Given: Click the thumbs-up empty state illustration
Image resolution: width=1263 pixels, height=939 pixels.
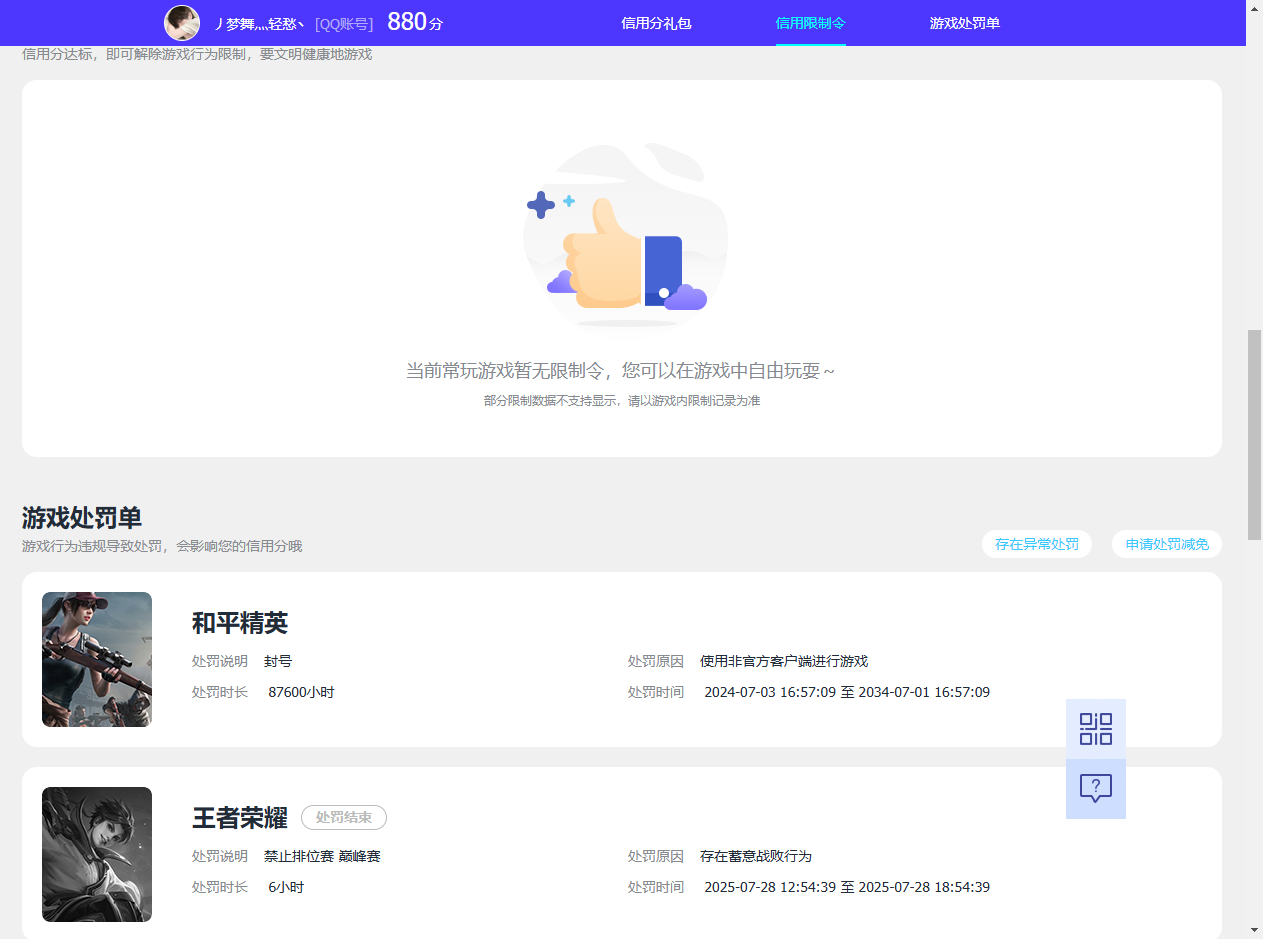Looking at the screenshot, I should (625, 237).
